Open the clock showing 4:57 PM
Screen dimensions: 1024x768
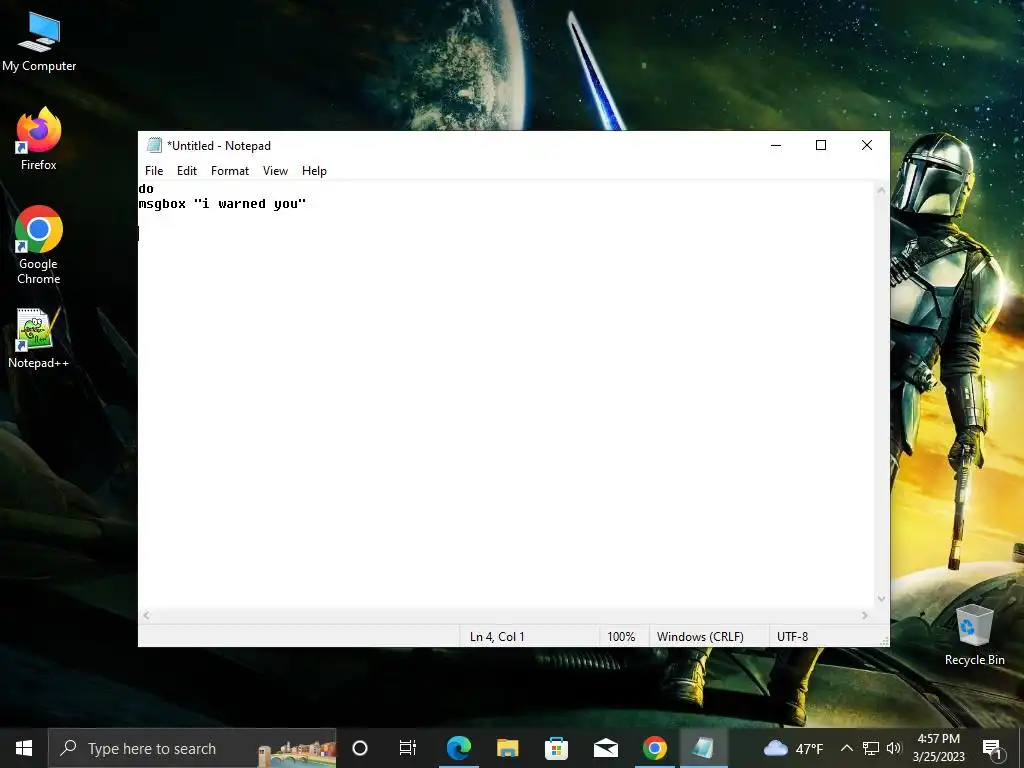click(938, 748)
